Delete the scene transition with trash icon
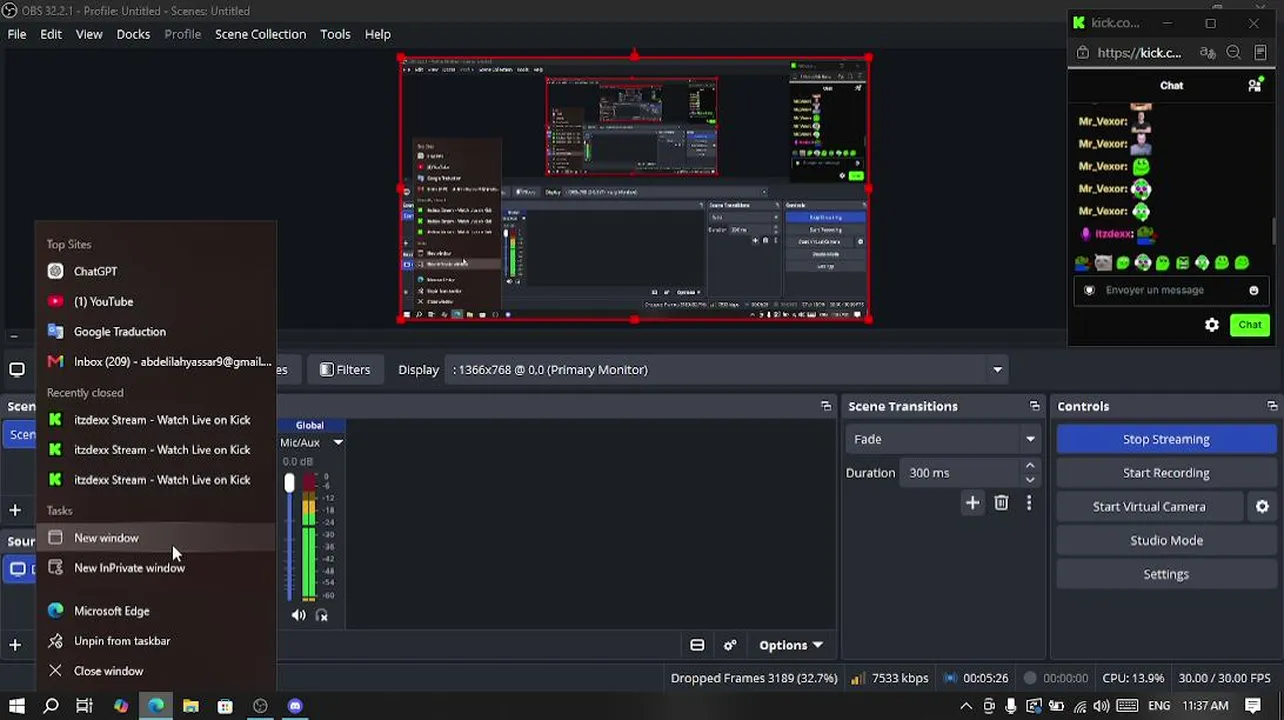The height and width of the screenshot is (720, 1284). pos(1001,503)
